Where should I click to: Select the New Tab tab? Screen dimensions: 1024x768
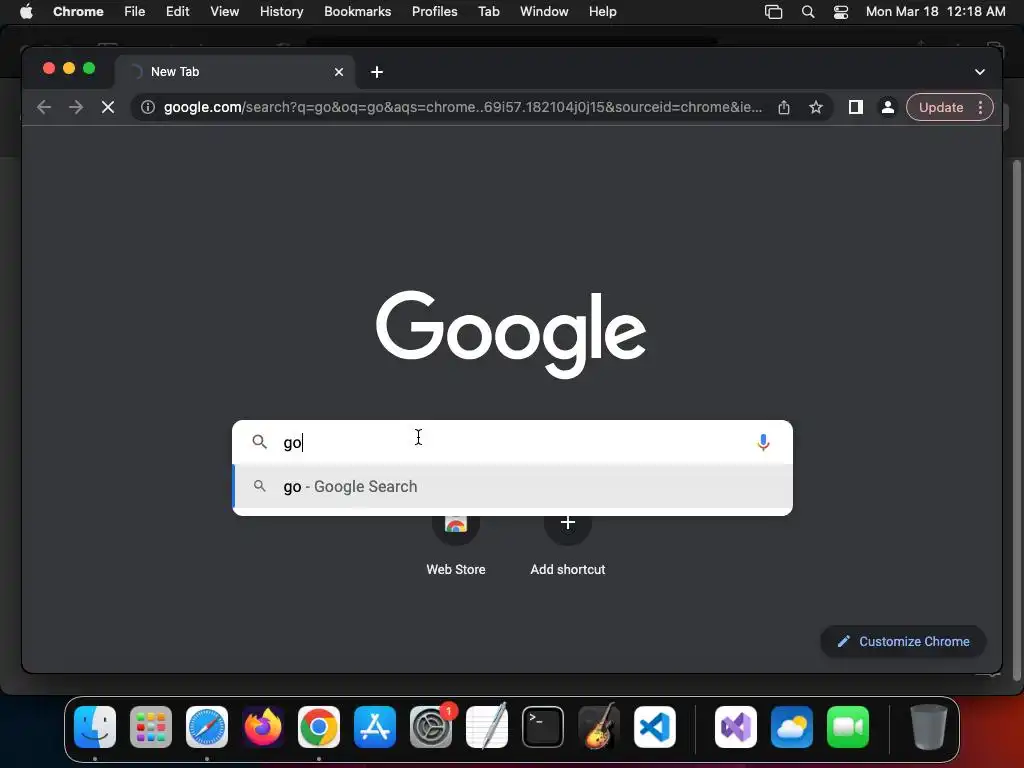234,72
